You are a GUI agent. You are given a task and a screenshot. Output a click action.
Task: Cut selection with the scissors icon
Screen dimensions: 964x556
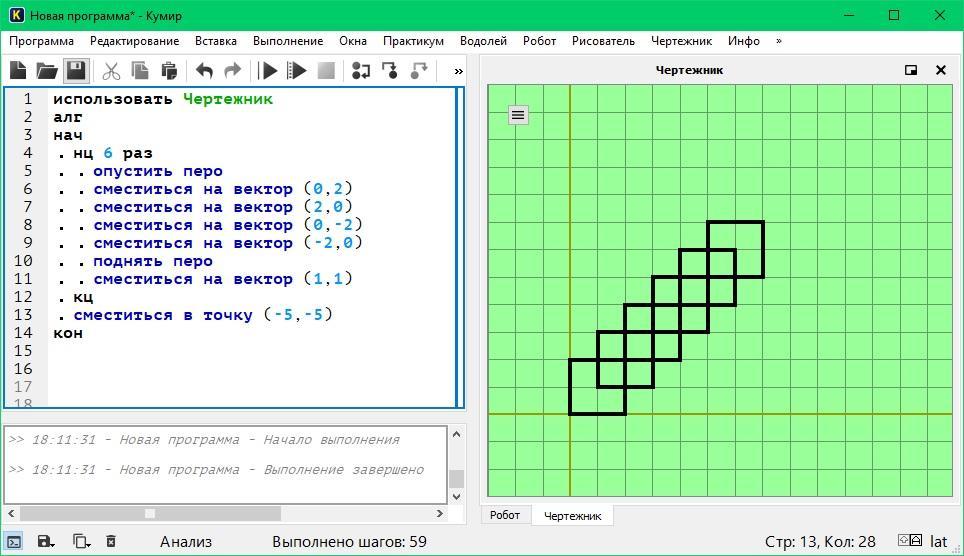click(111, 71)
